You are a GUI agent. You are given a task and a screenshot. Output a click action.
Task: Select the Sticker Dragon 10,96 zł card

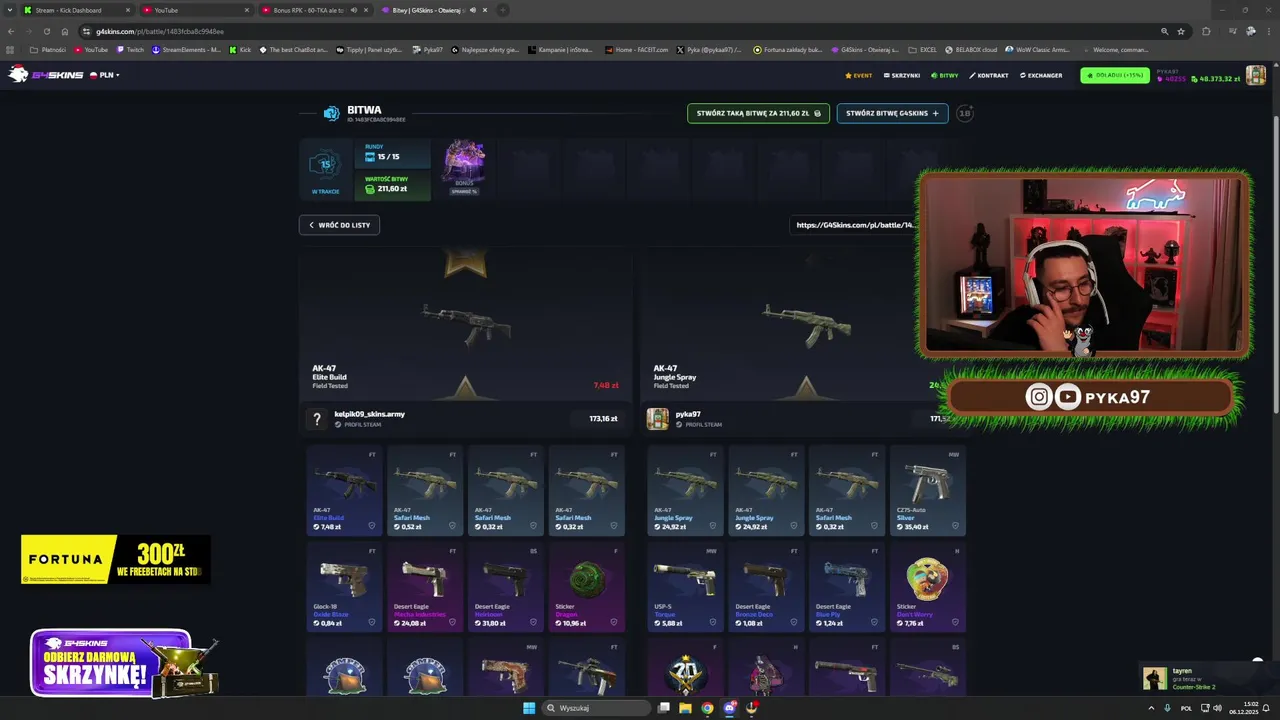pyautogui.click(x=587, y=588)
